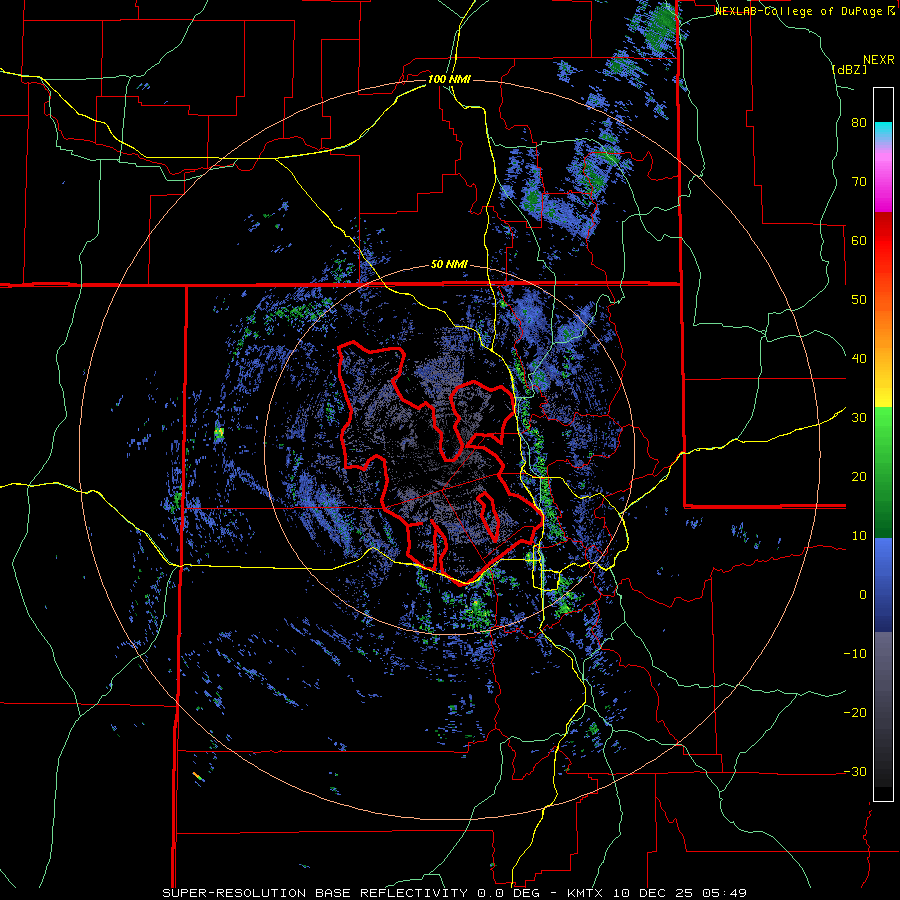Click the 40 dBZ value on the scale
The image size is (900, 900).
click(859, 359)
